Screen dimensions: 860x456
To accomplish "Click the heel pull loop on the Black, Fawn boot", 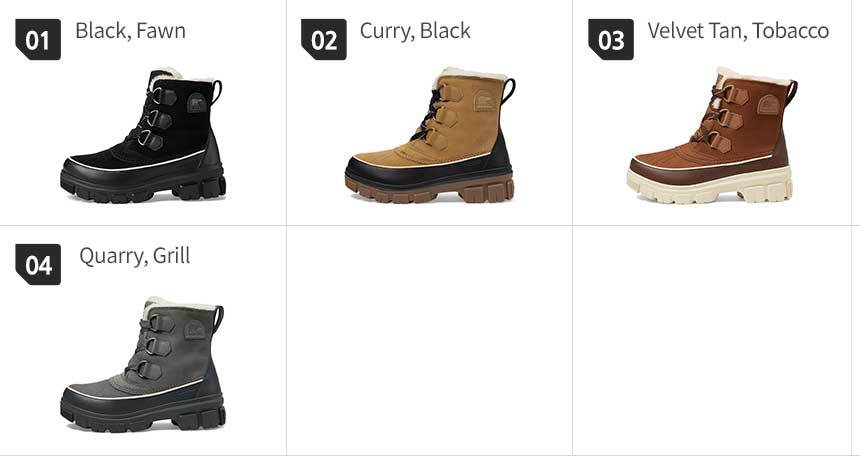I will (217, 92).
